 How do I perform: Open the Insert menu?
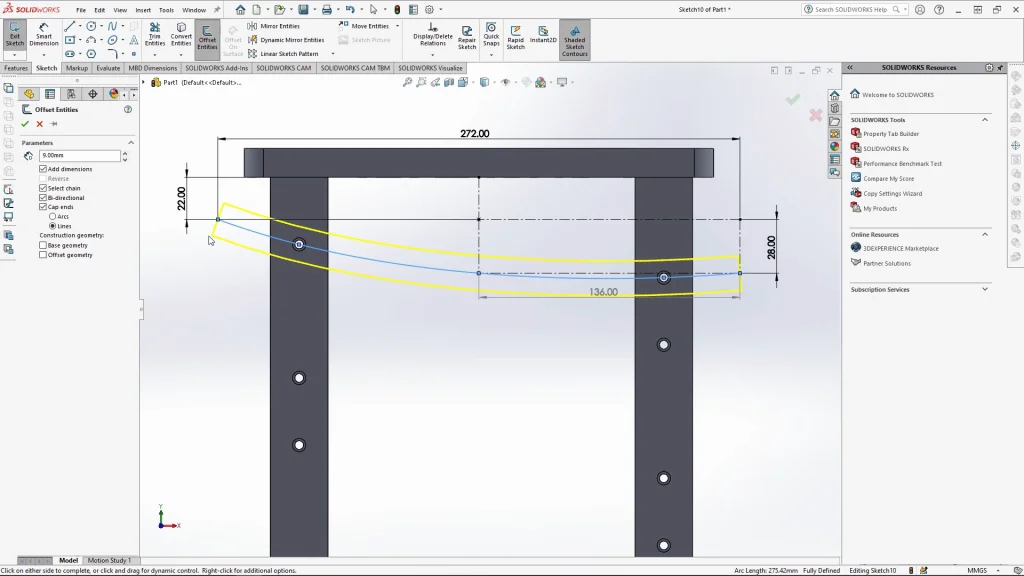click(x=143, y=10)
